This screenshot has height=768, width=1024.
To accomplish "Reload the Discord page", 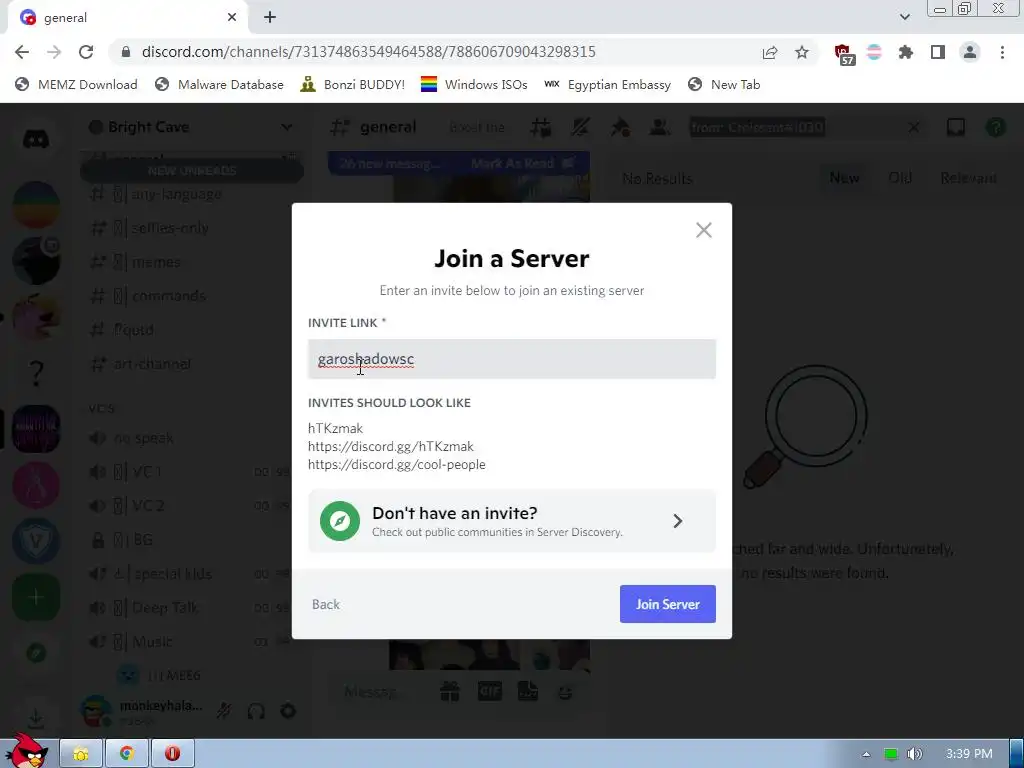I will pos(86,52).
